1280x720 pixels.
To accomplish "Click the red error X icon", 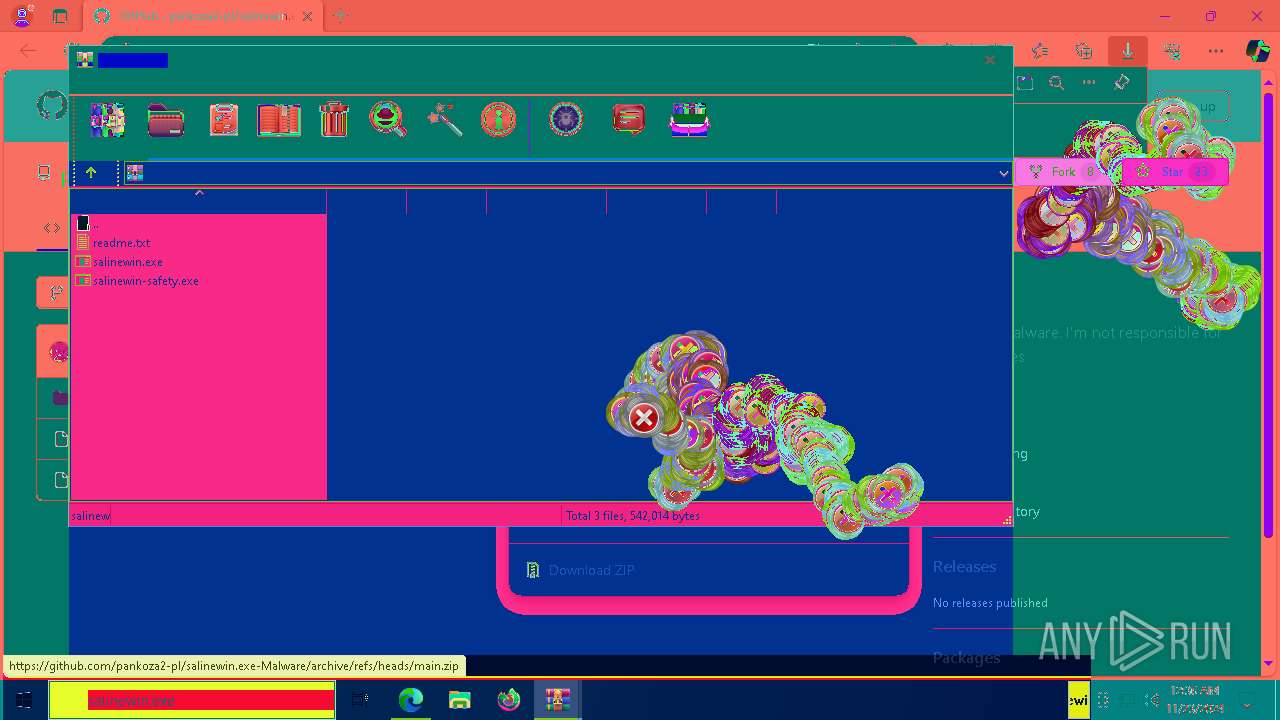I will tap(644, 418).
